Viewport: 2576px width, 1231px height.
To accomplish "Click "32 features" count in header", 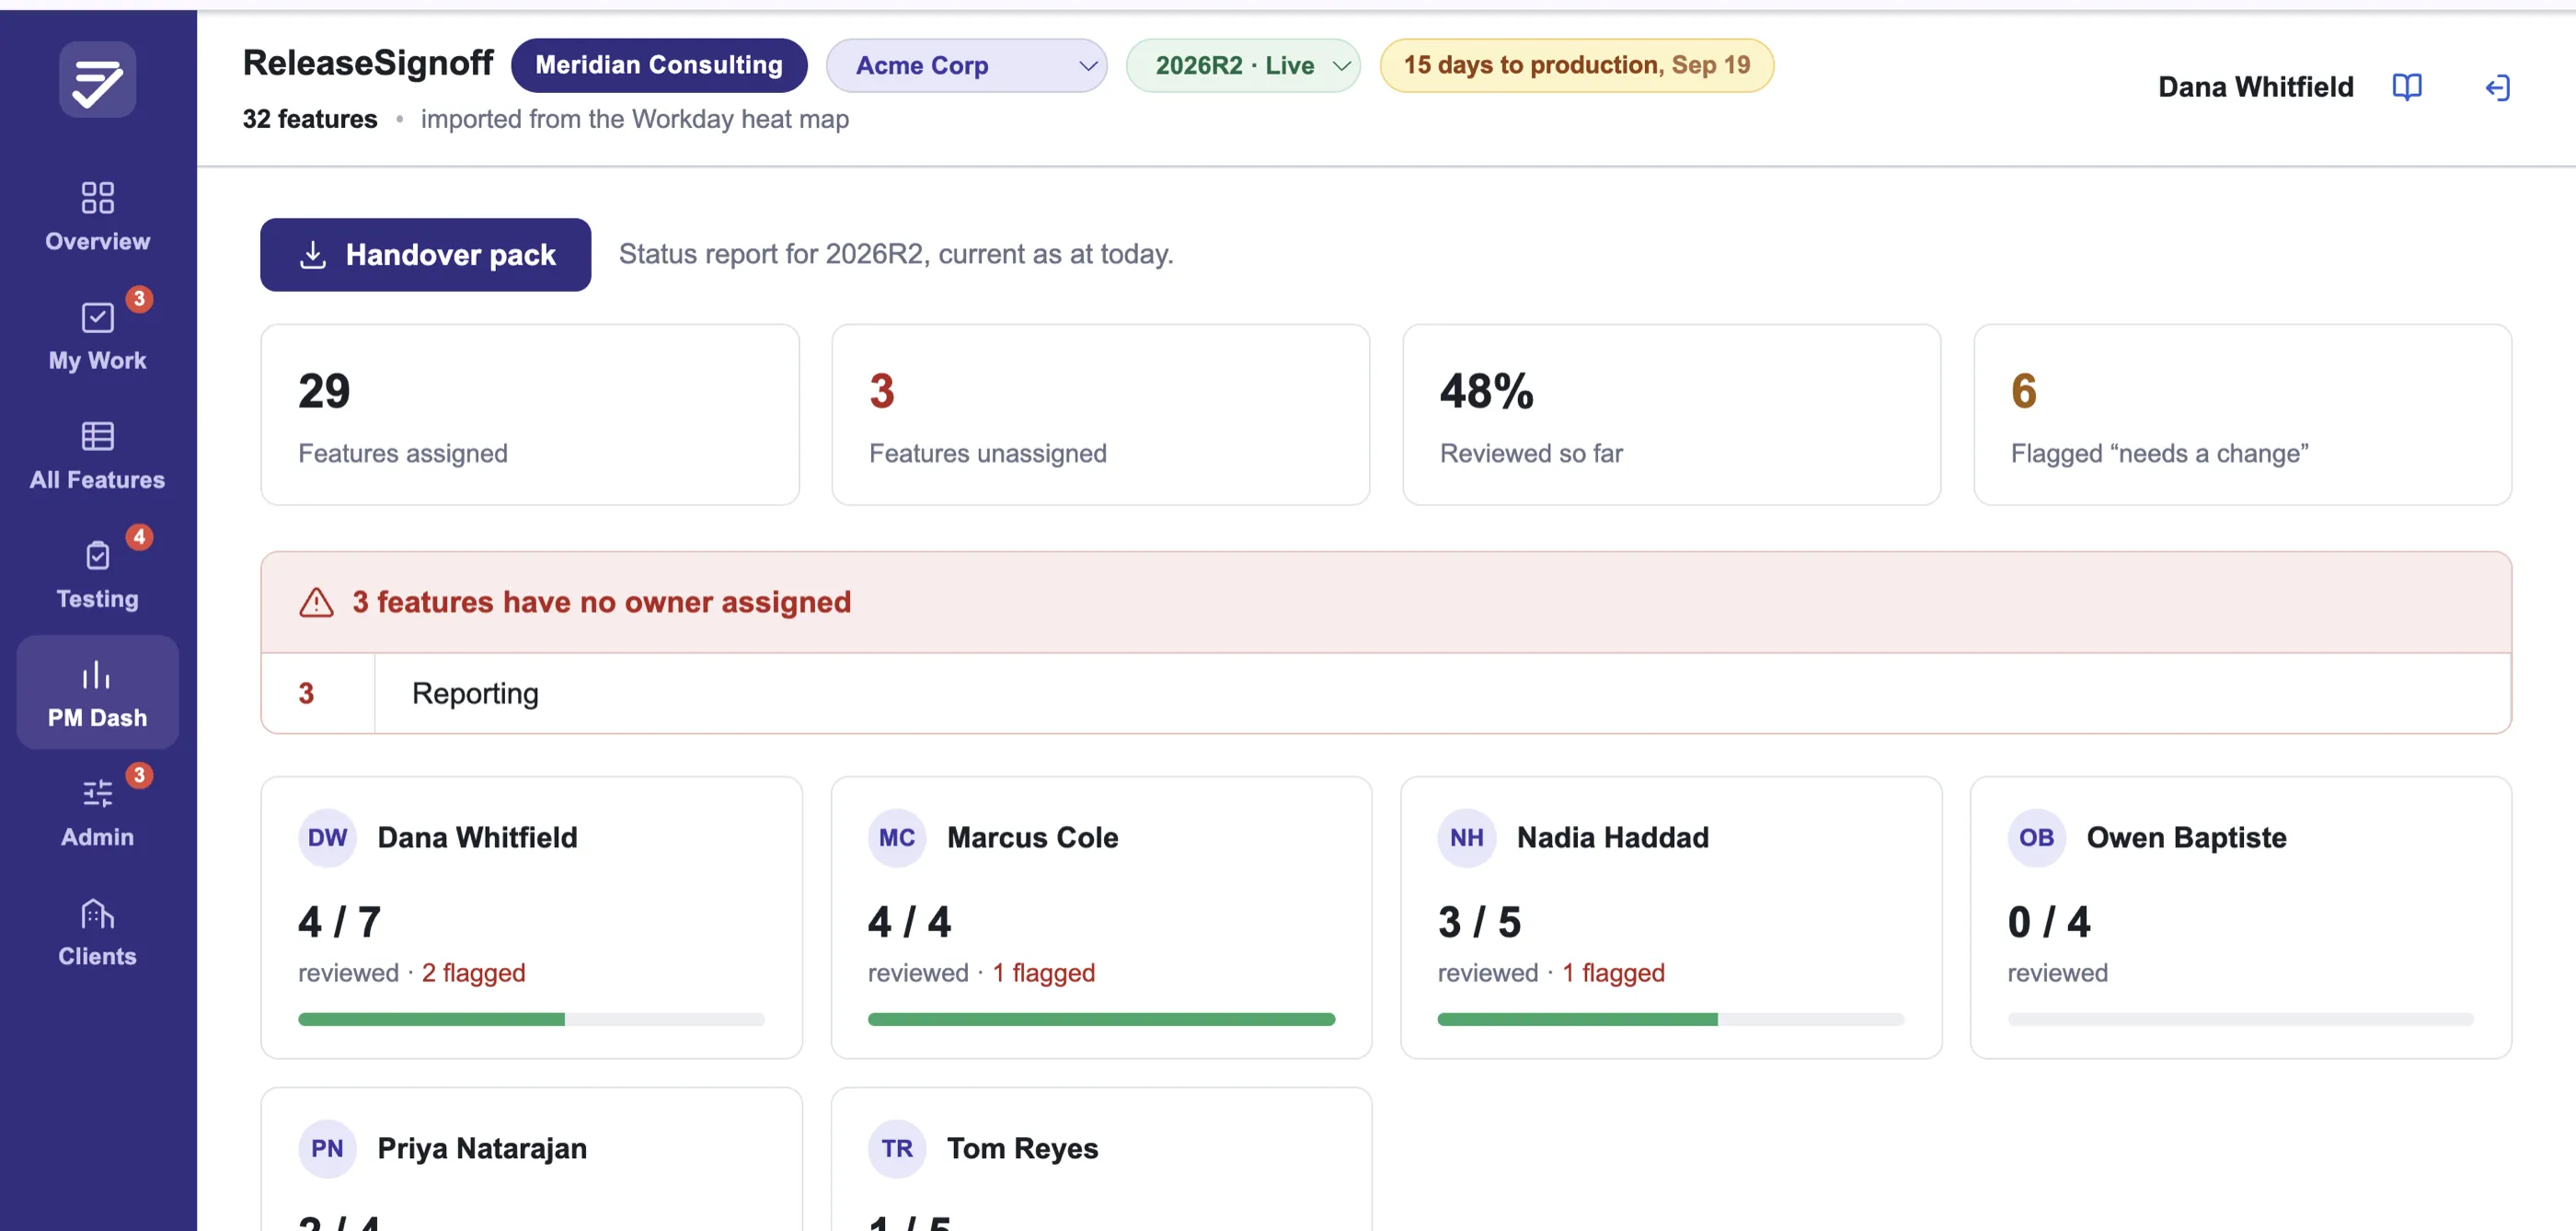I will [x=310, y=119].
